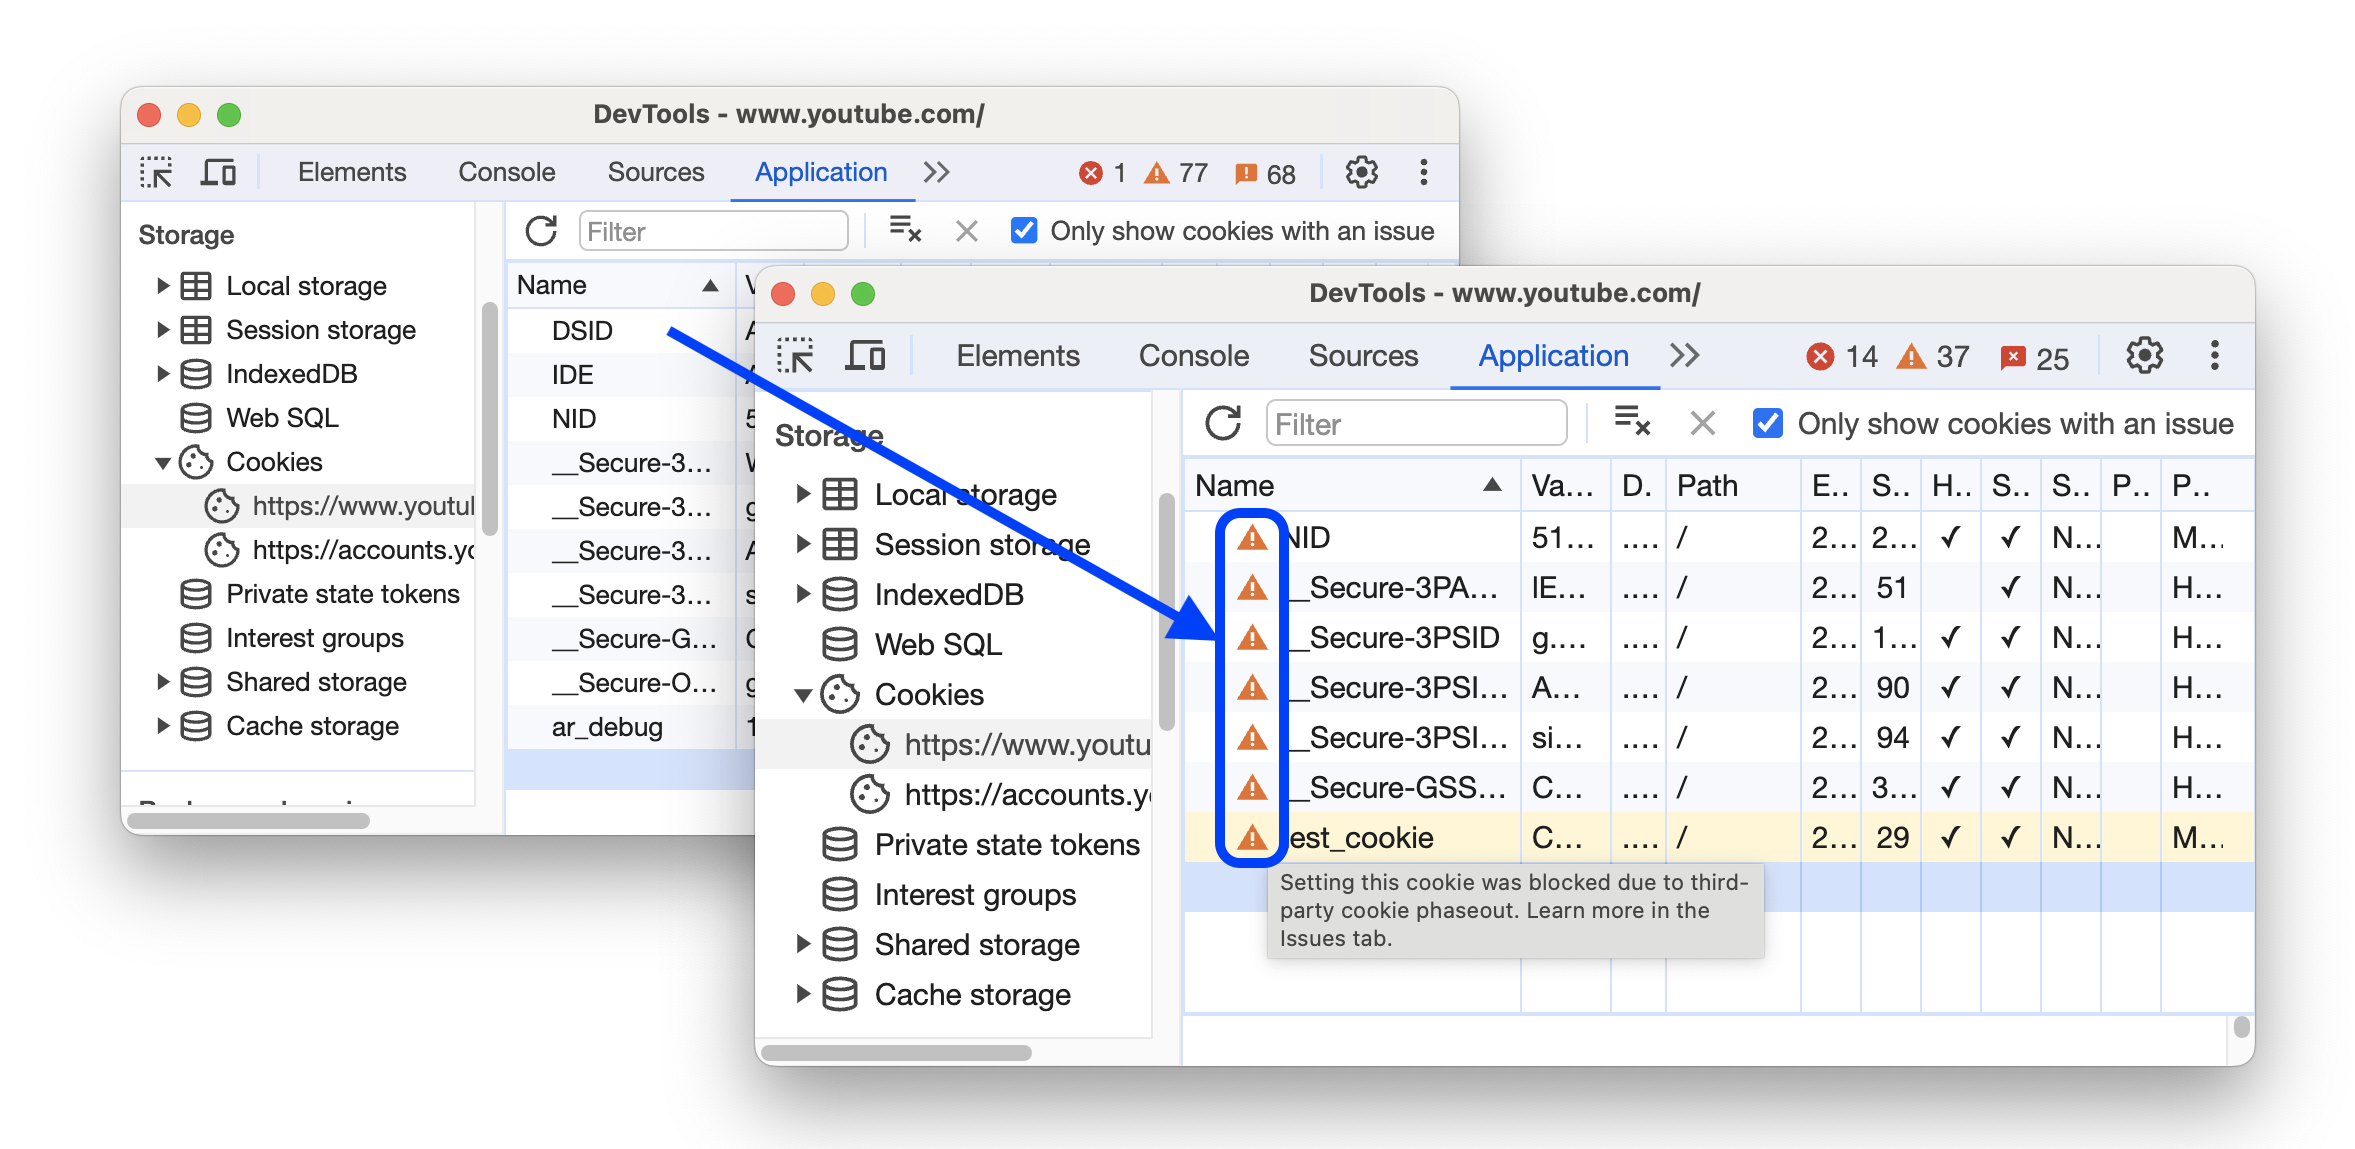Click the warning icon next to NID cookie
2355x1149 pixels.
click(1250, 539)
